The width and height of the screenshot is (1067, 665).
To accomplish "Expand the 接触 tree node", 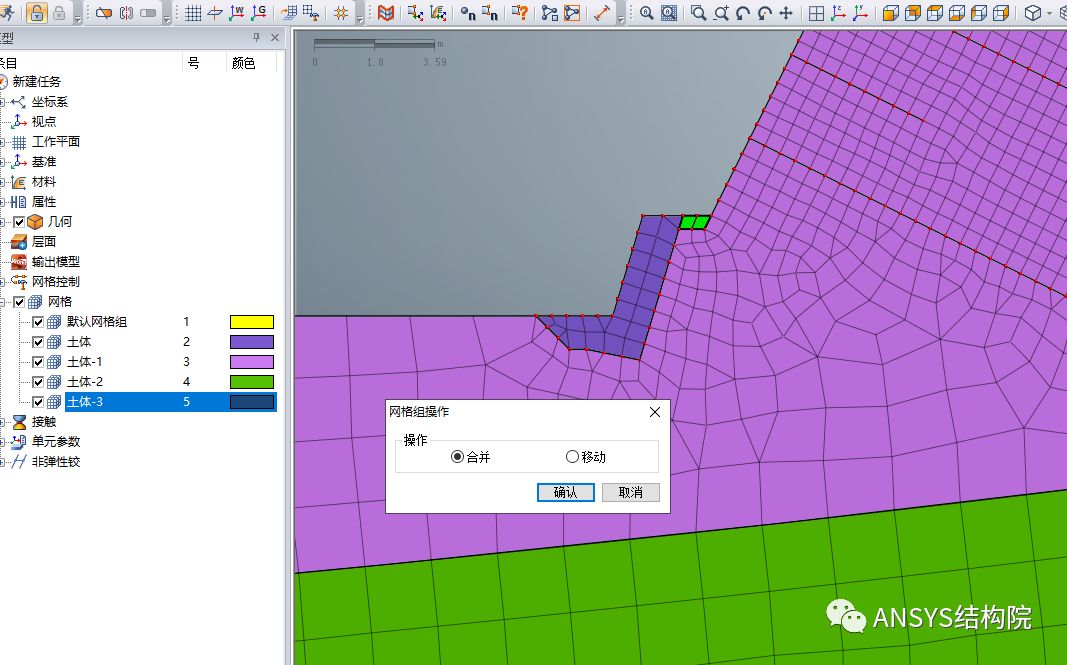I will click(3, 422).
